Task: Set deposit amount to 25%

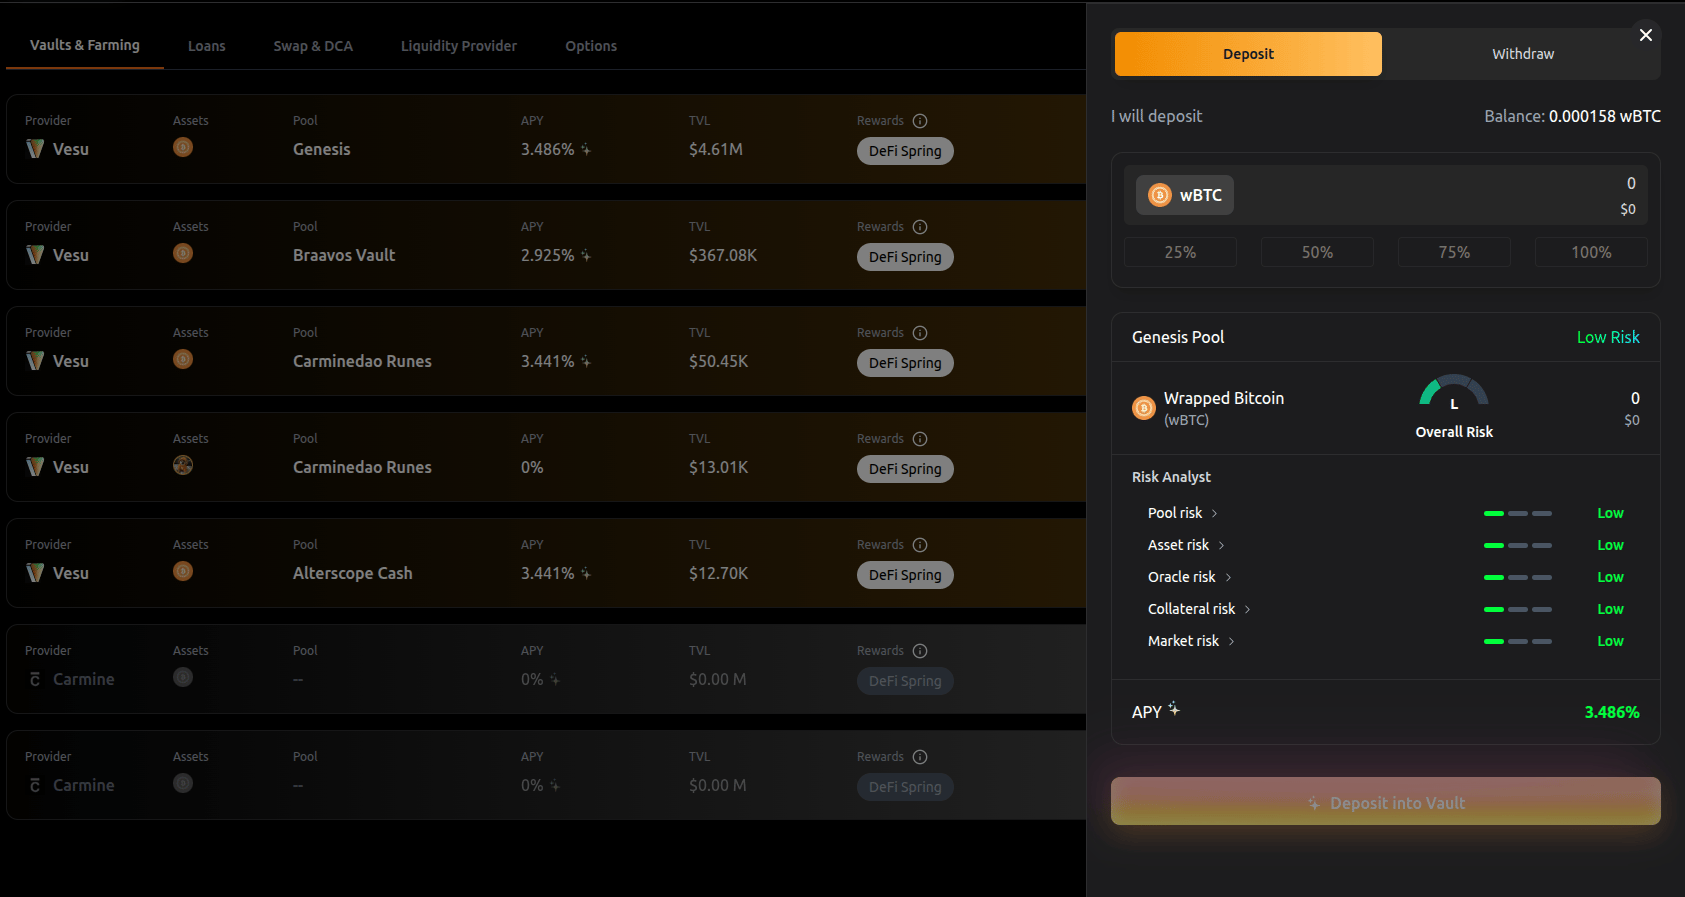Action: [1180, 252]
